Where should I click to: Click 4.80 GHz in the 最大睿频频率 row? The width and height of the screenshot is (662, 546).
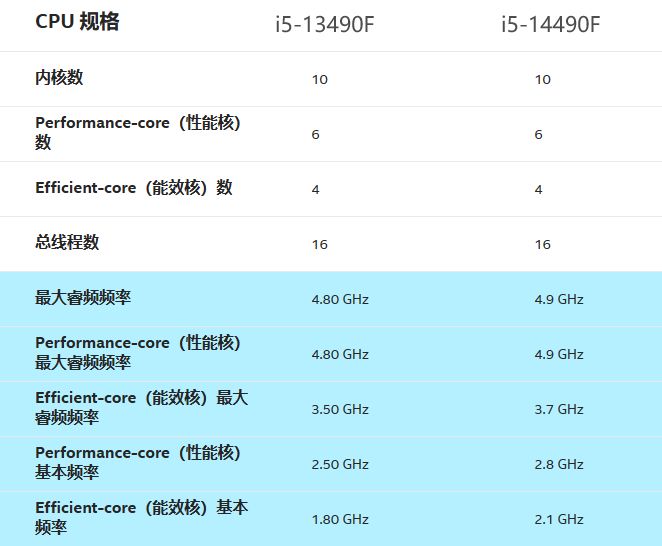tap(340, 299)
